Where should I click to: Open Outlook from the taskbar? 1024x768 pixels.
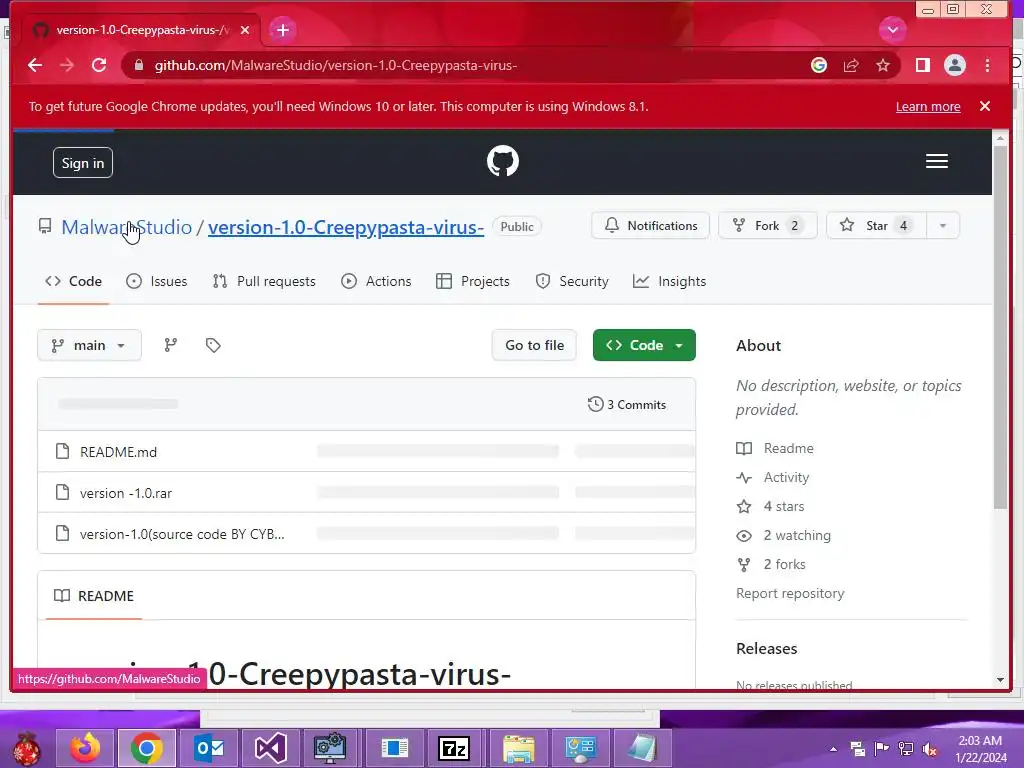tap(209, 748)
